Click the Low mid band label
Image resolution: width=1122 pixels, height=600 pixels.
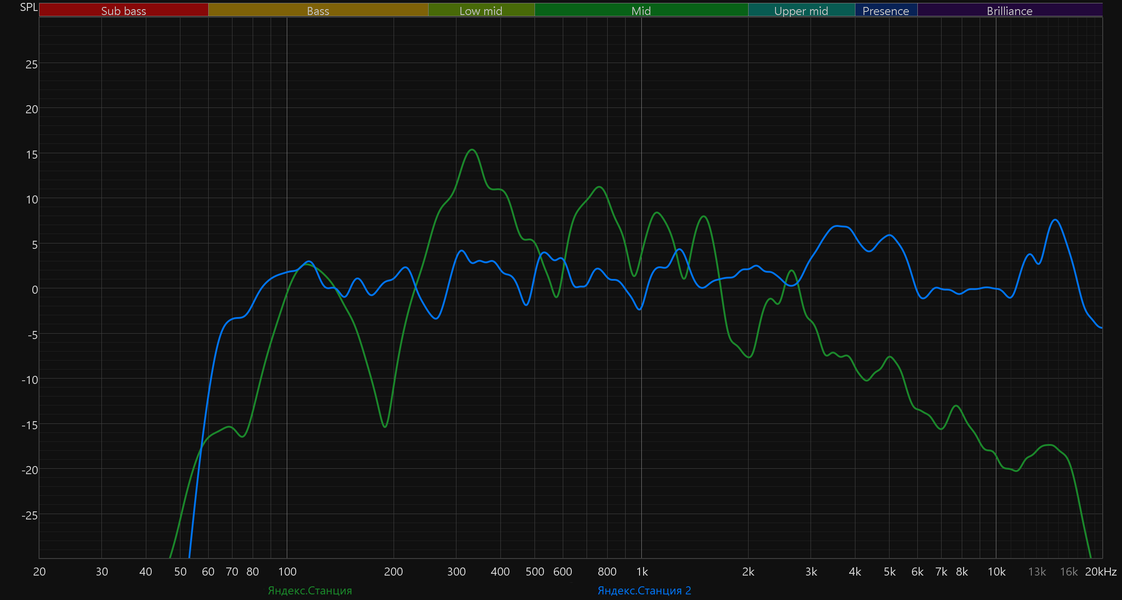pyautogui.click(x=481, y=11)
